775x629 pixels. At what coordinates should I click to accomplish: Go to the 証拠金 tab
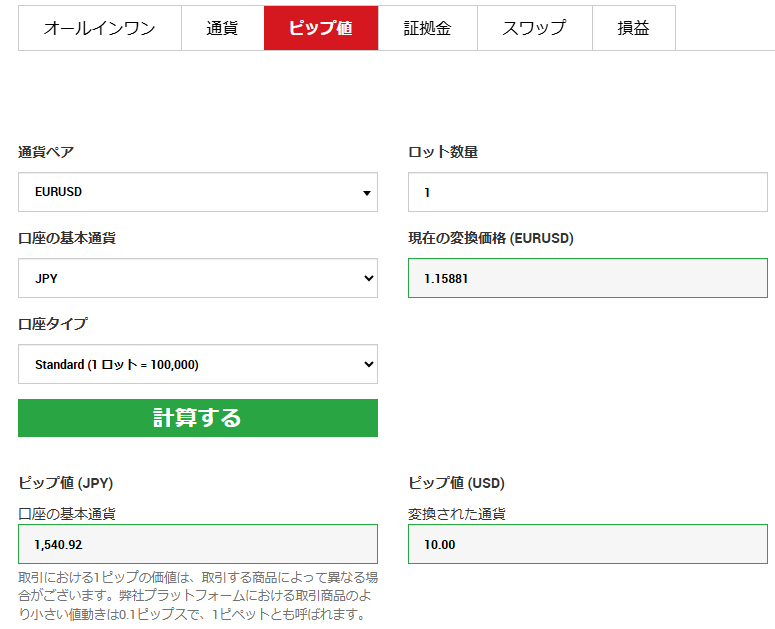(x=427, y=28)
